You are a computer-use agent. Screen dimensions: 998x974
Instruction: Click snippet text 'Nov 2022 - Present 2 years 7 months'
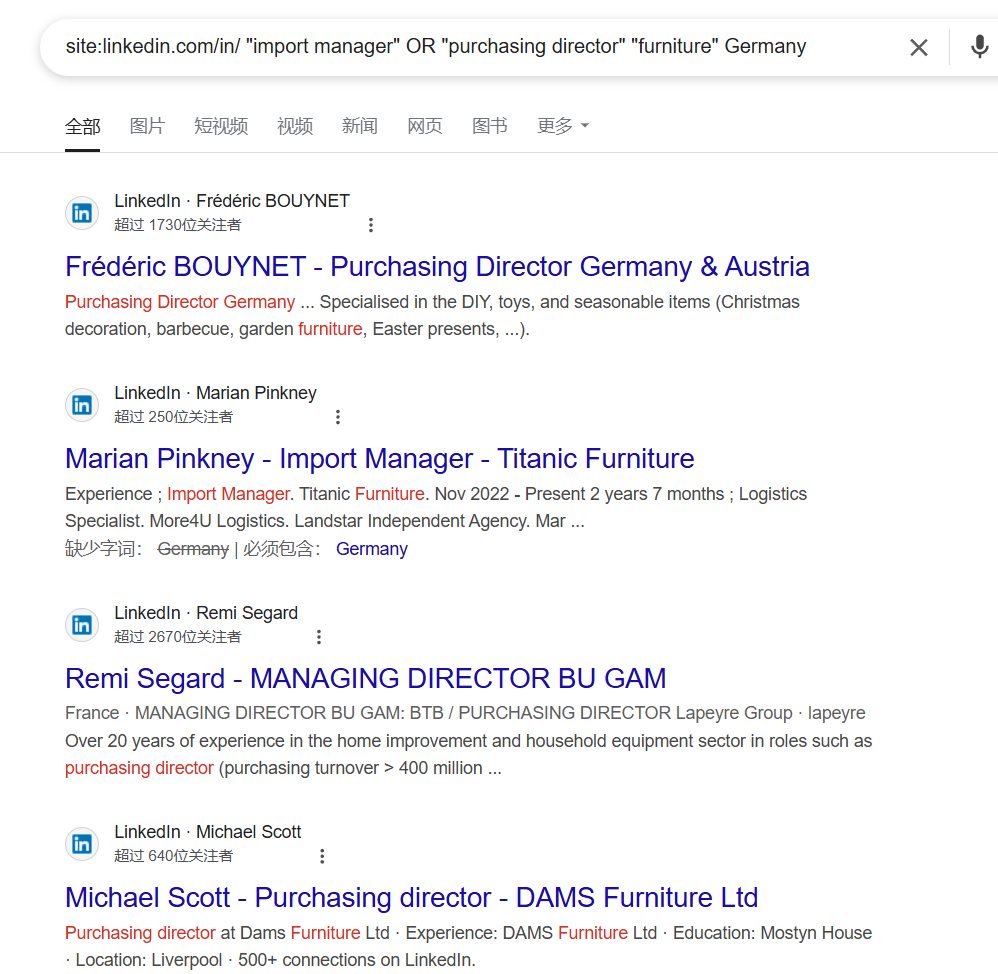coord(580,494)
